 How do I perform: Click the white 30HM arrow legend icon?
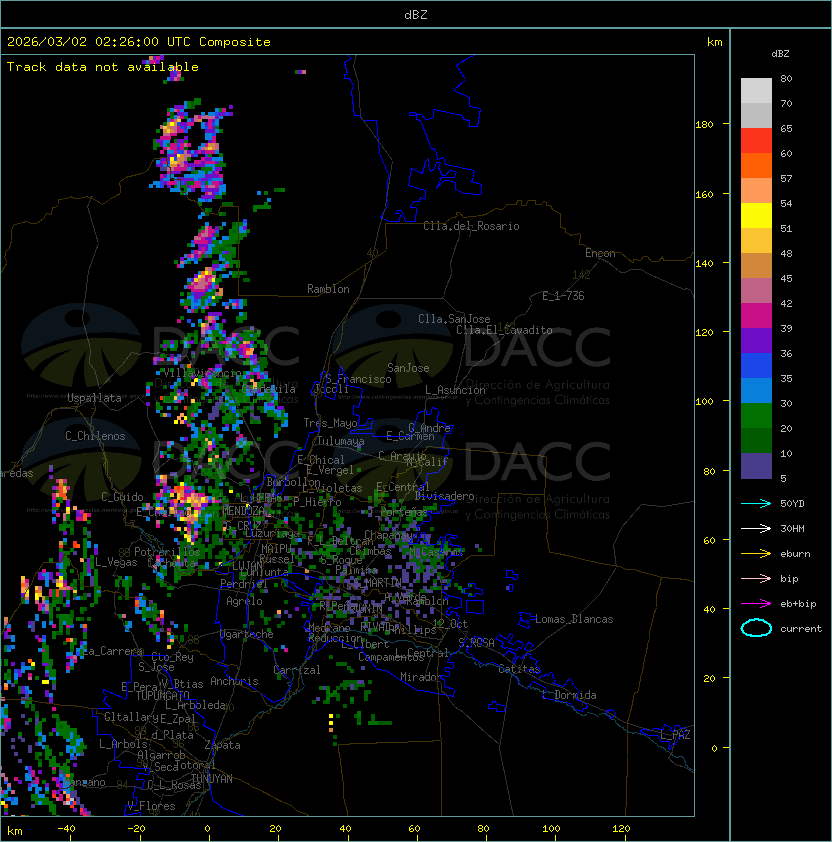(756, 528)
